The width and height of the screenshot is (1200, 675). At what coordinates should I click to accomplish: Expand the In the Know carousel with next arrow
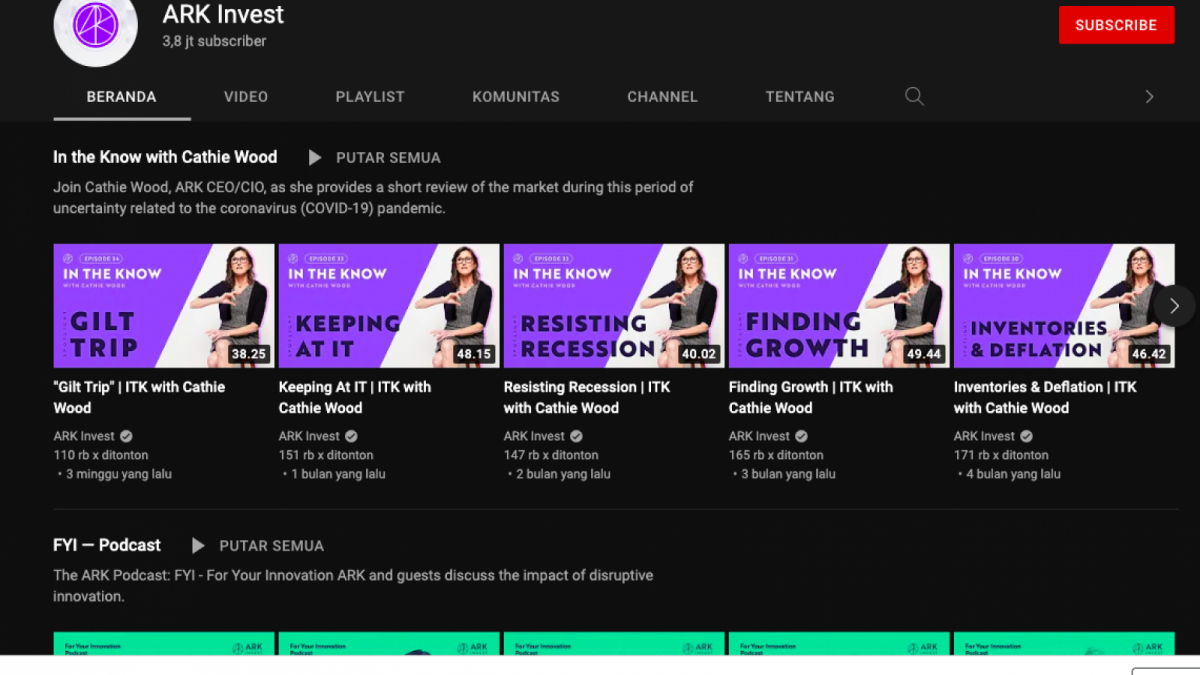click(x=1173, y=306)
